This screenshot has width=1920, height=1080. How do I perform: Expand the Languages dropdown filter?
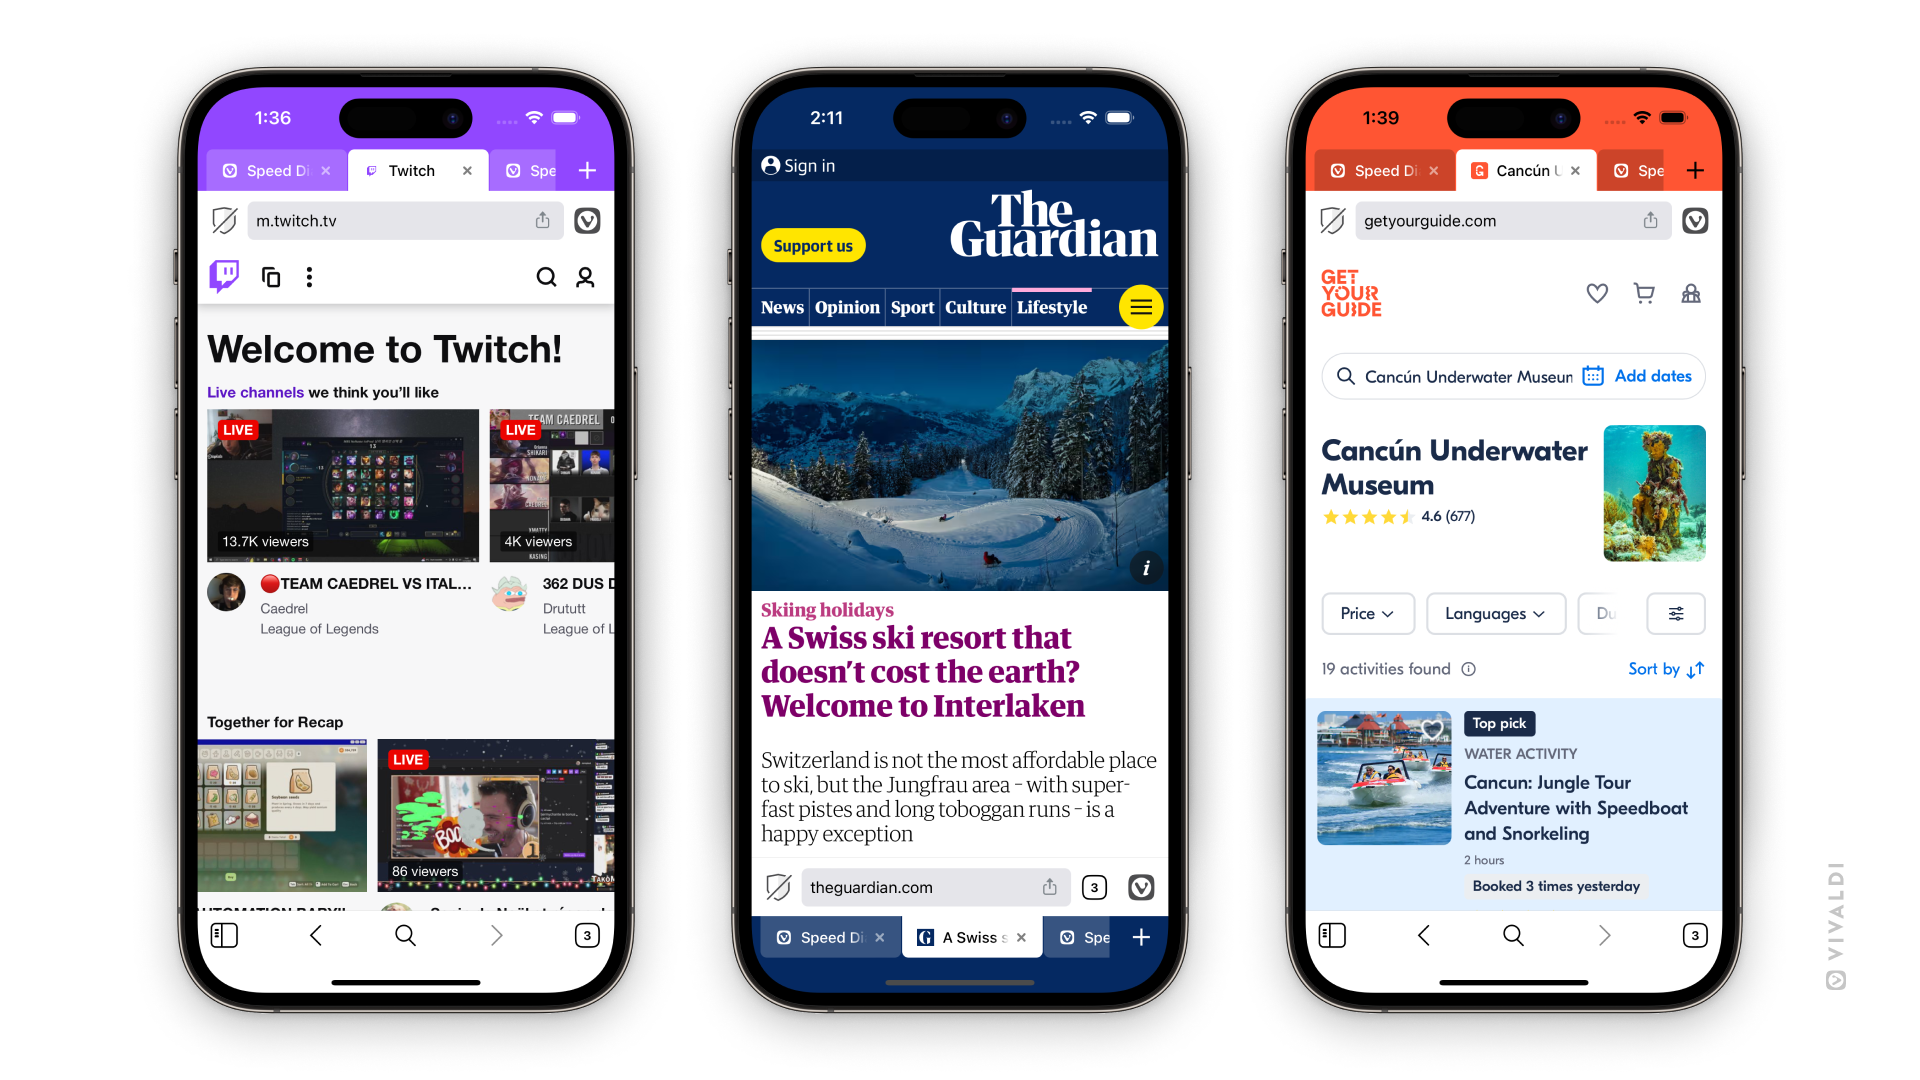pyautogui.click(x=1493, y=612)
